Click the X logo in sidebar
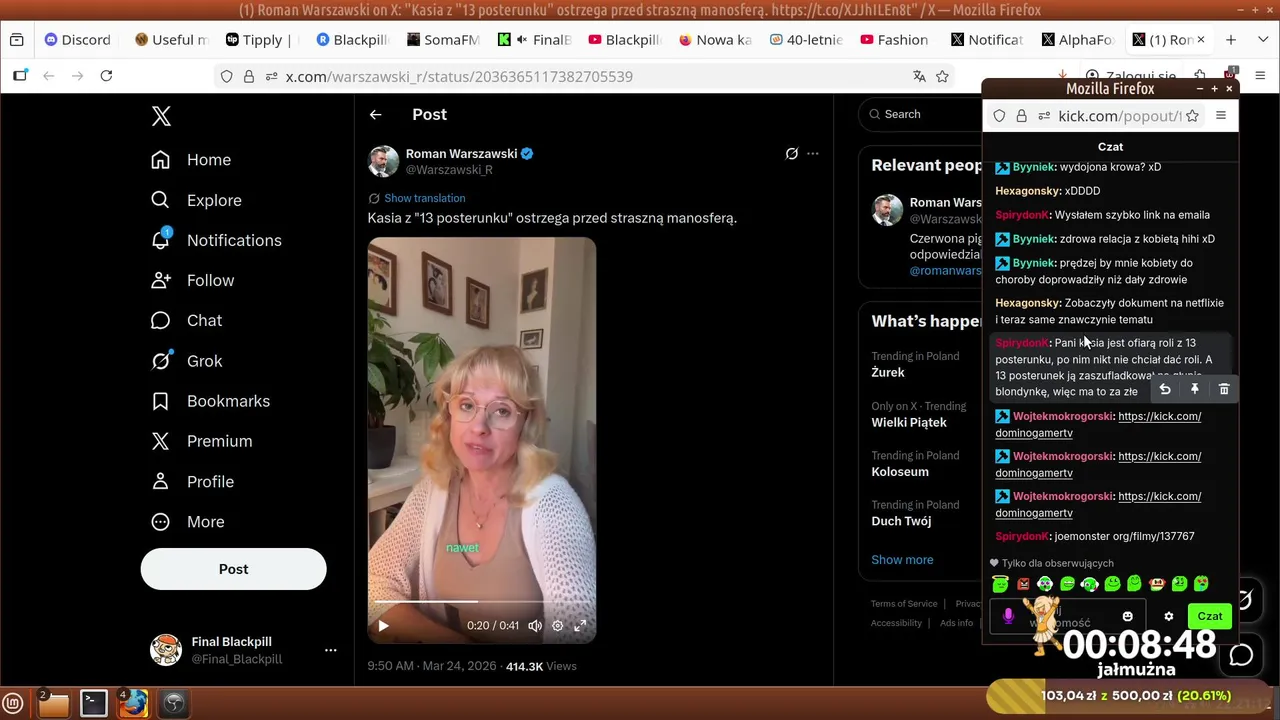 click(x=161, y=116)
